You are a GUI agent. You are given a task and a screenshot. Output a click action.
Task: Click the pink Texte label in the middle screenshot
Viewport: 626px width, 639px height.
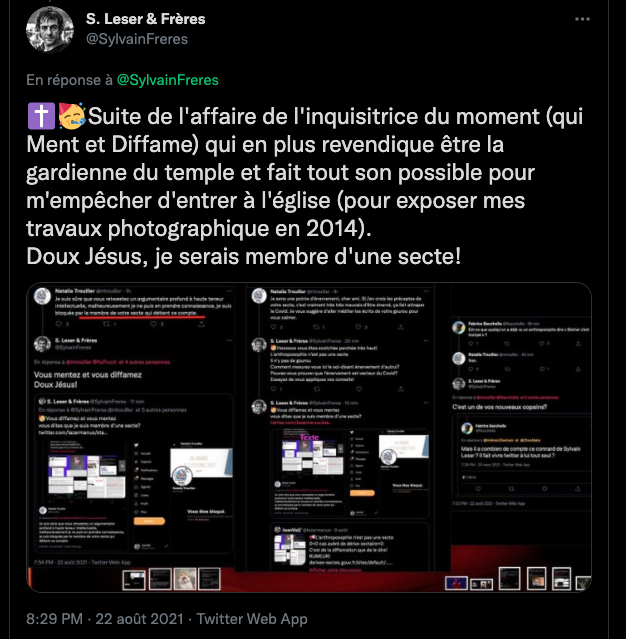(310, 437)
